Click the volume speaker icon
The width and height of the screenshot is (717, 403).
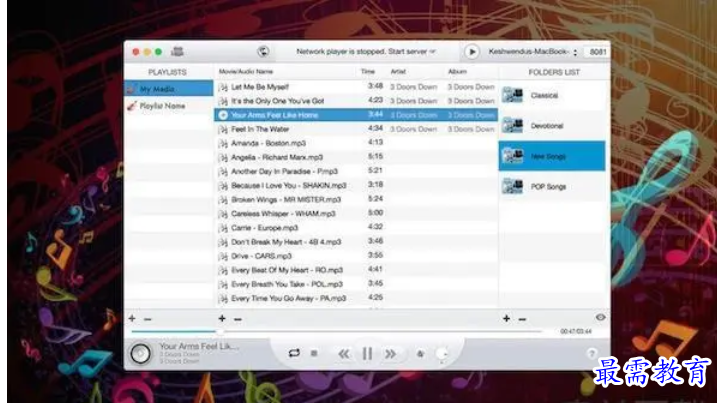[420, 354]
